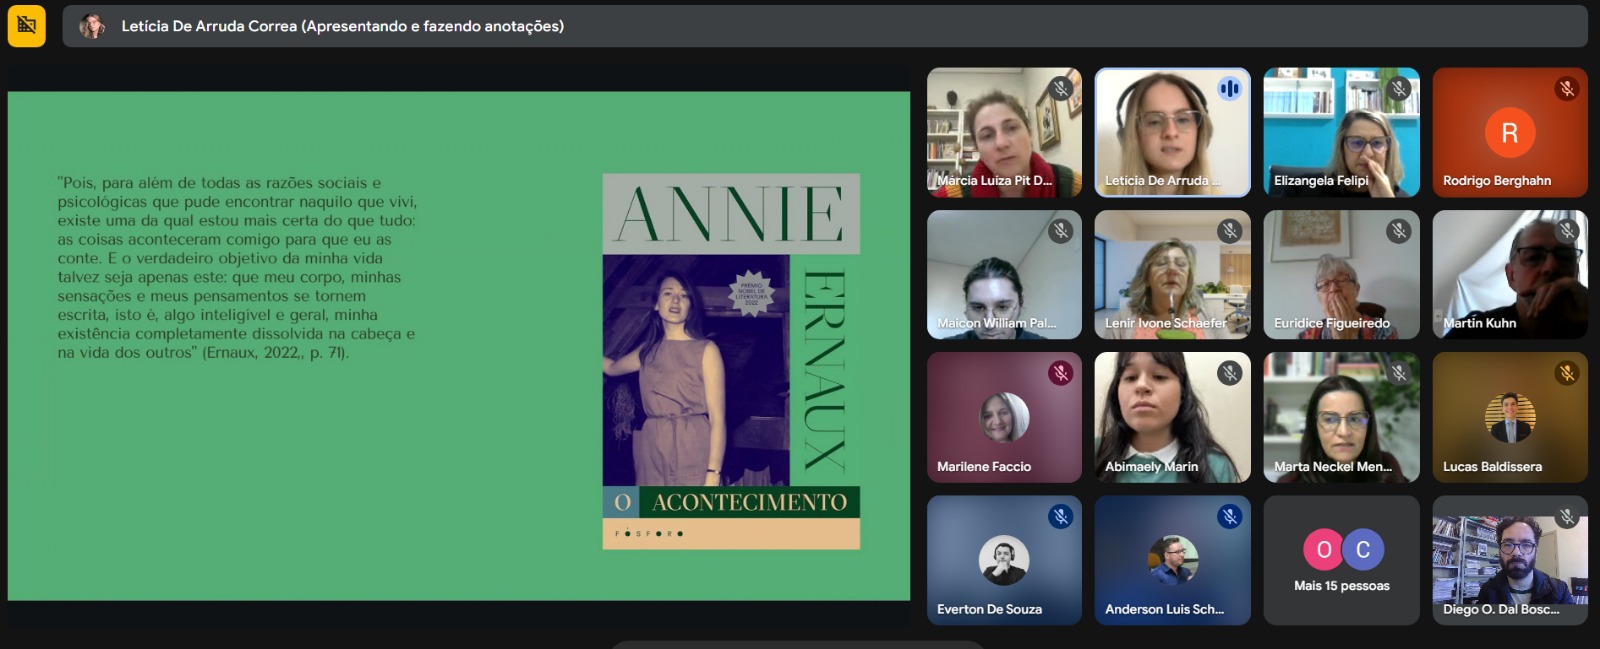Screen dimensions: 1600x649
Task: Click muted mic icon on Márcia Luiza tile
Action: (x=1061, y=88)
